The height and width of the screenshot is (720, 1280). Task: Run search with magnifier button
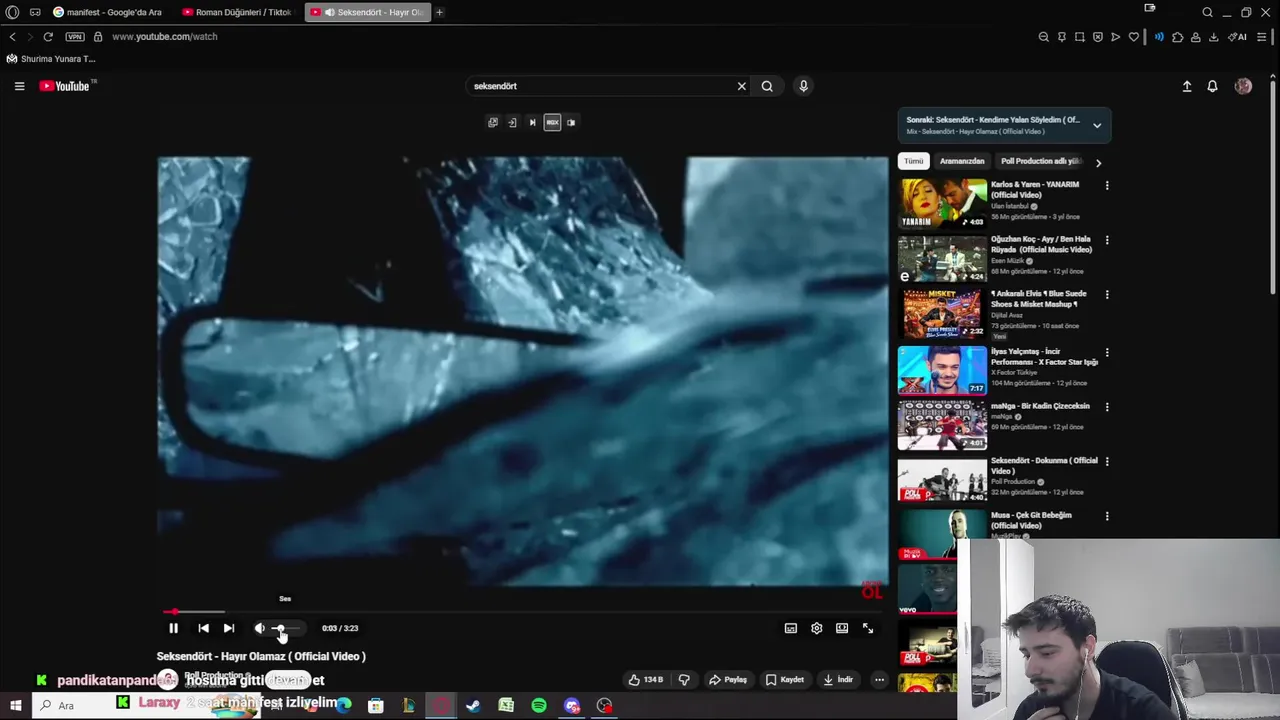767,86
